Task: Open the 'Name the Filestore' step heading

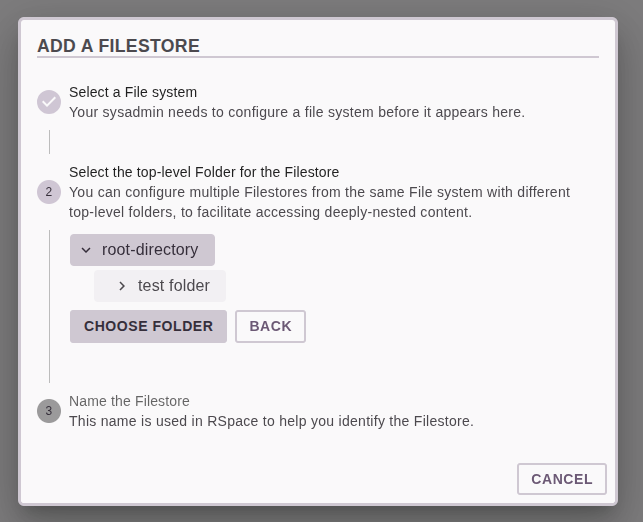Action: pos(129,401)
